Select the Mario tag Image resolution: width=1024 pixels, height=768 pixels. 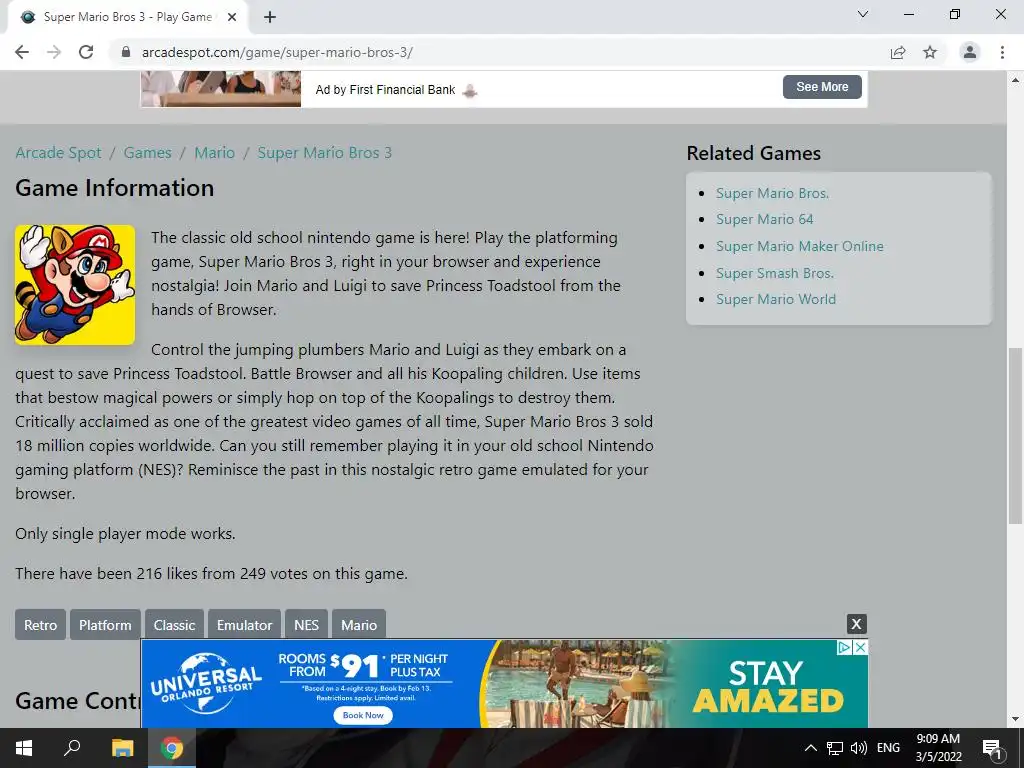click(359, 625)
